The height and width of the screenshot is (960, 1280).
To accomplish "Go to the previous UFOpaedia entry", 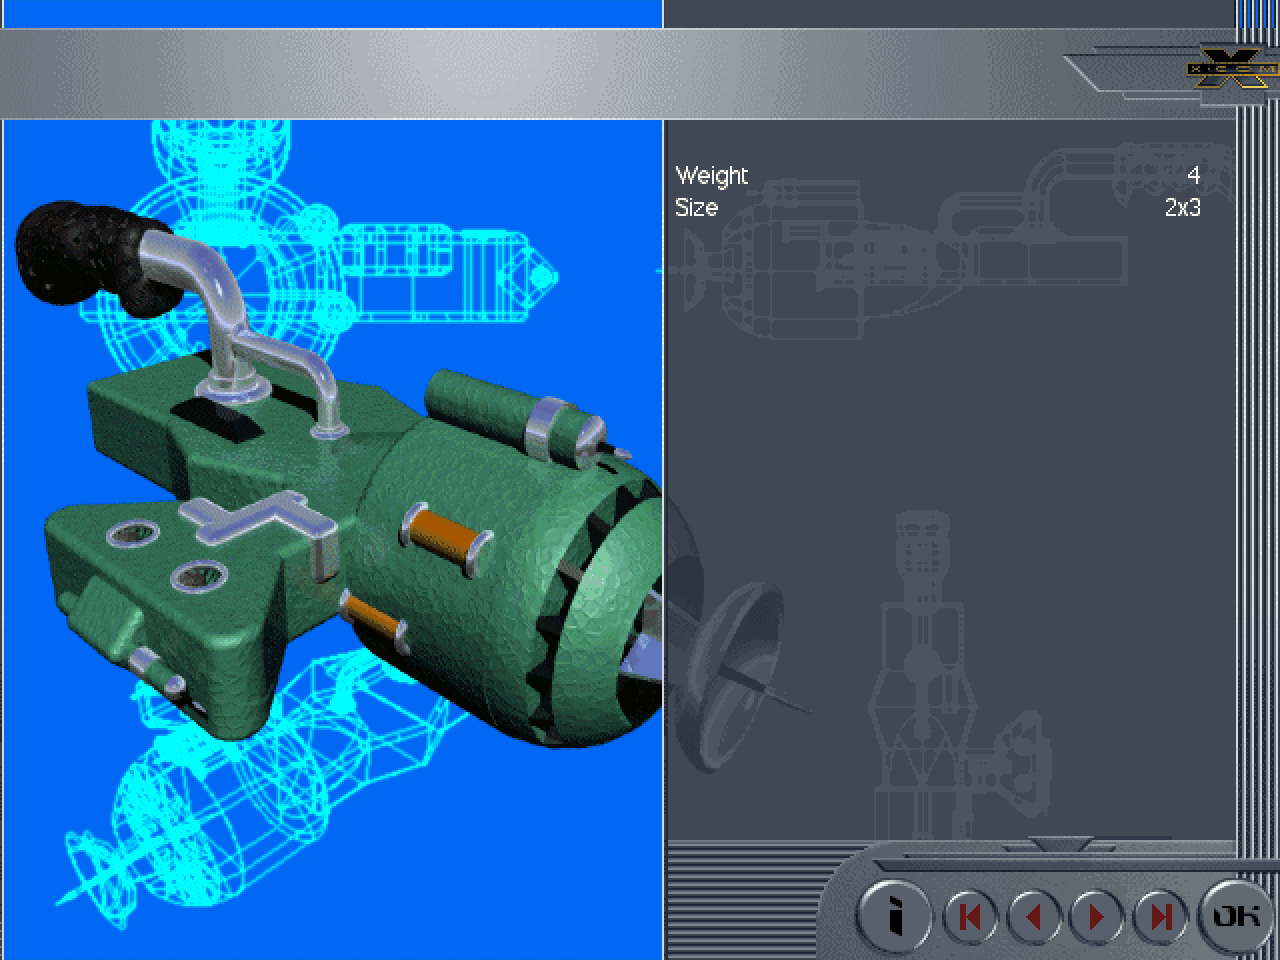I will [1033, 916].
